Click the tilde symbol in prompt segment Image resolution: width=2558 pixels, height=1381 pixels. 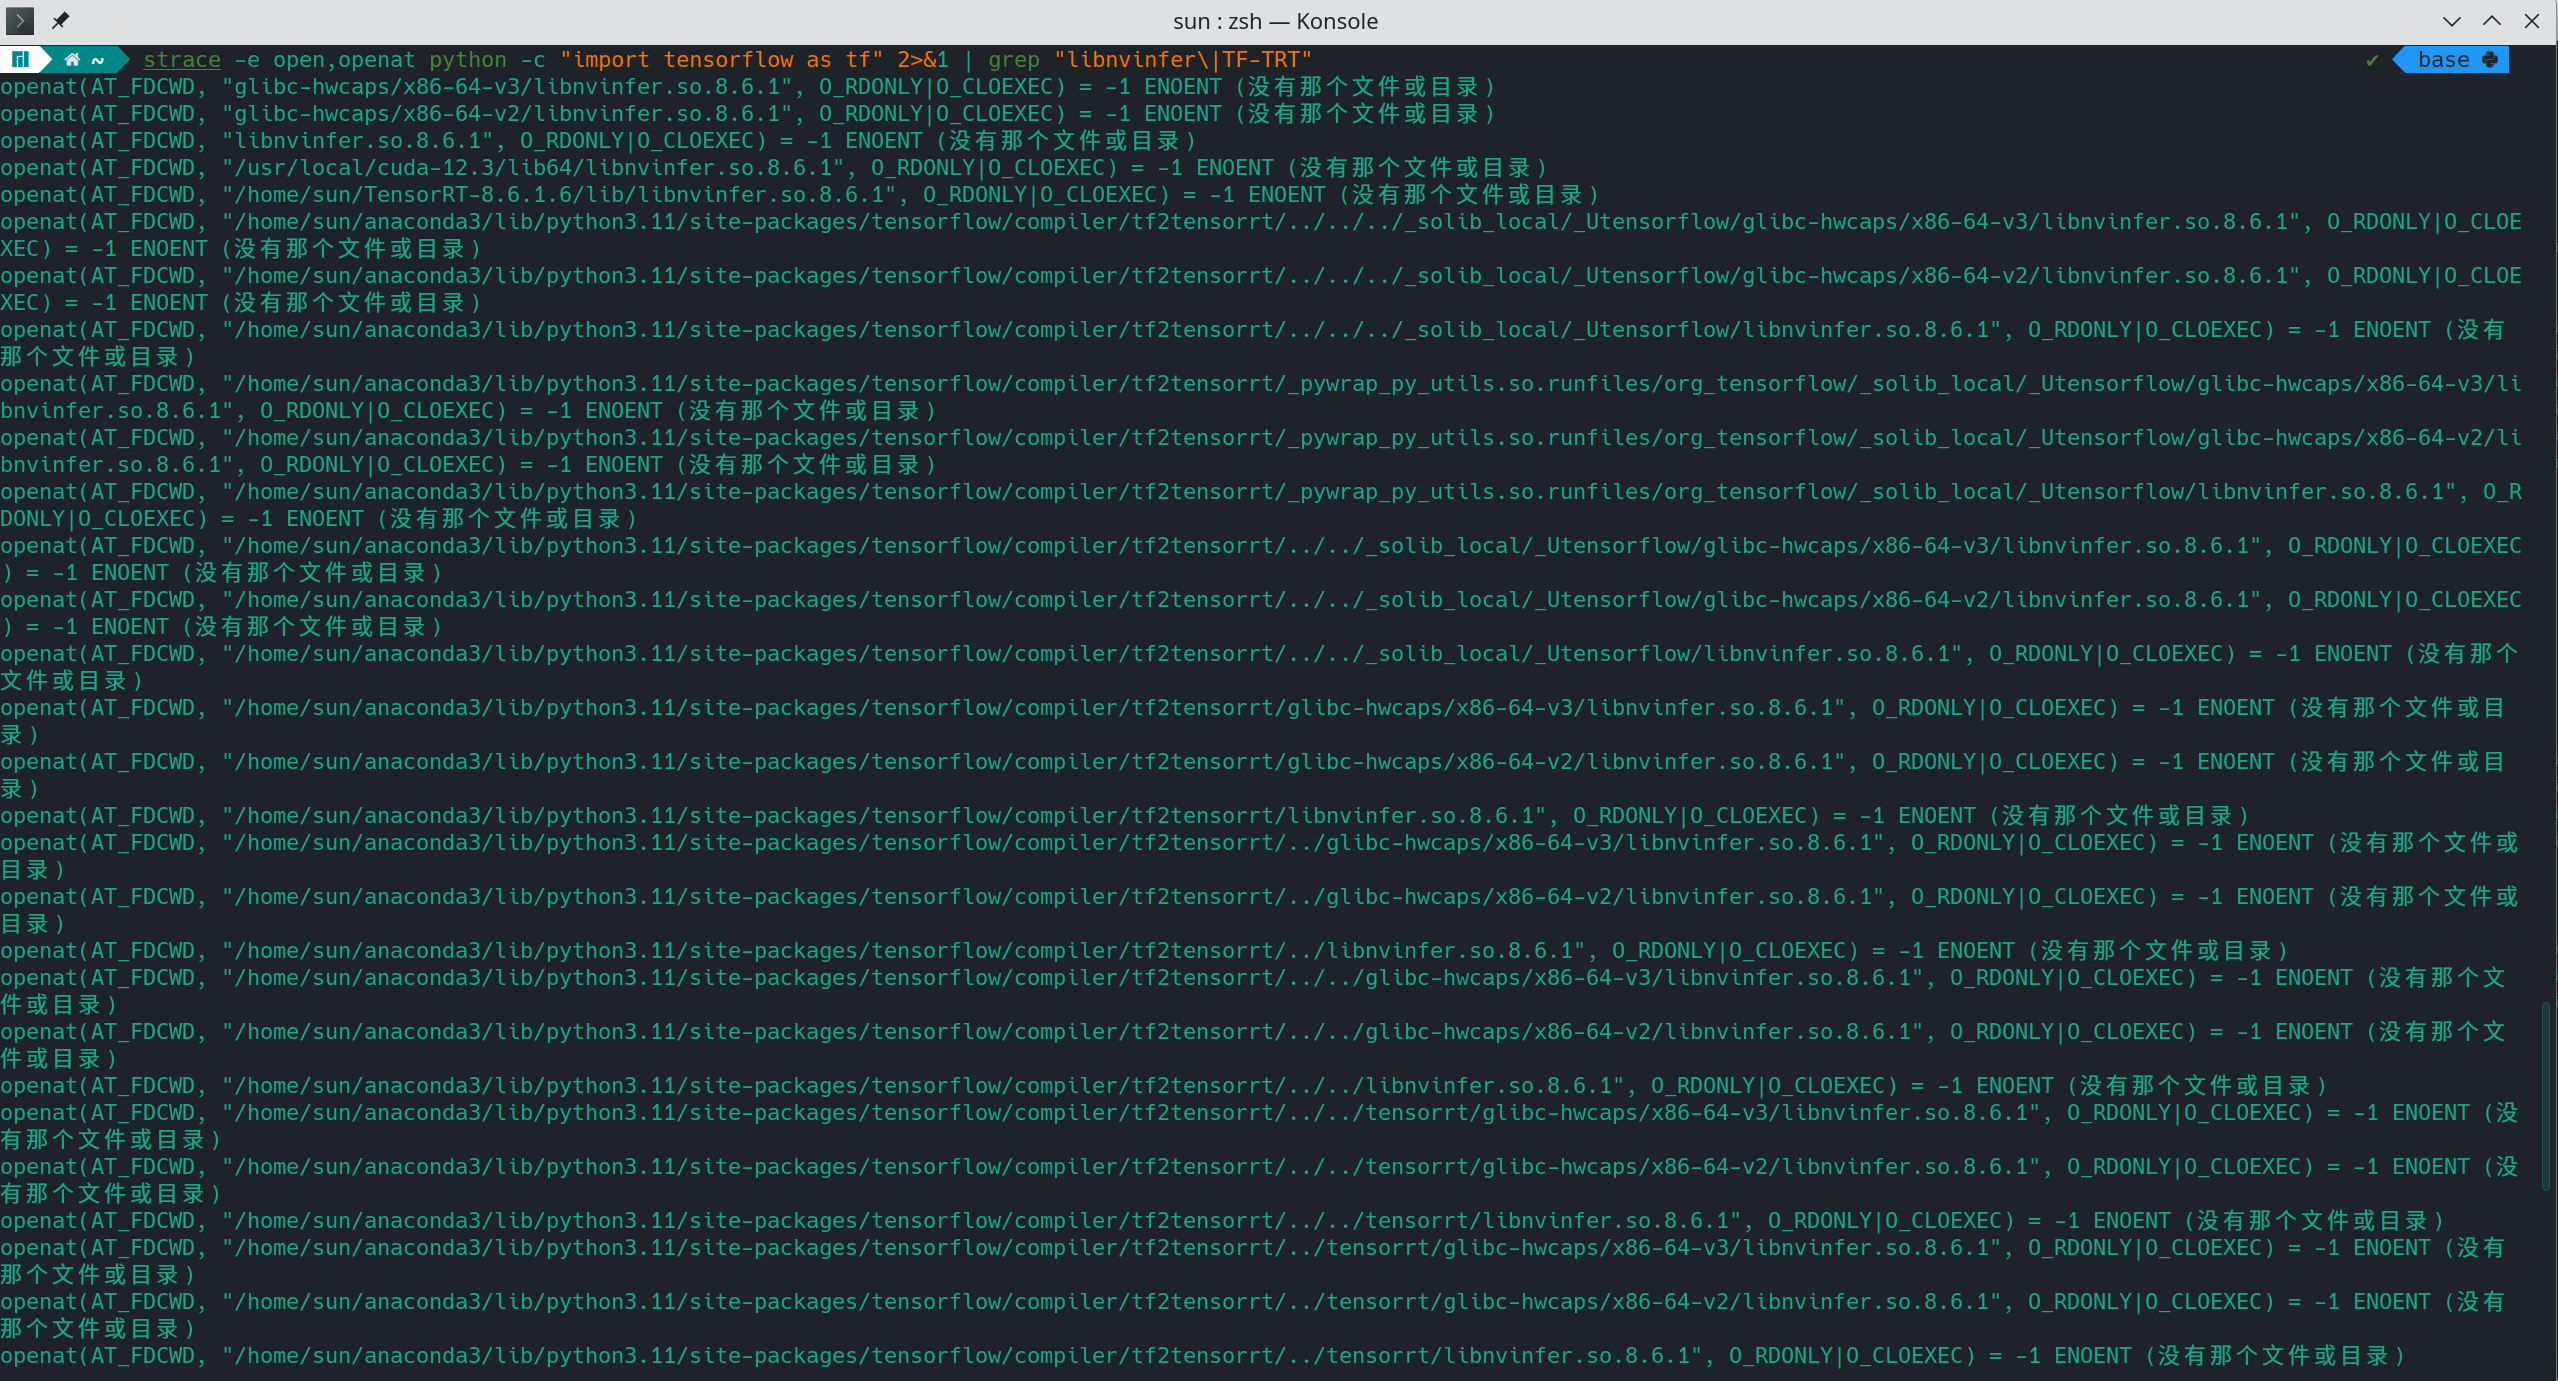[x=98, y=60]
